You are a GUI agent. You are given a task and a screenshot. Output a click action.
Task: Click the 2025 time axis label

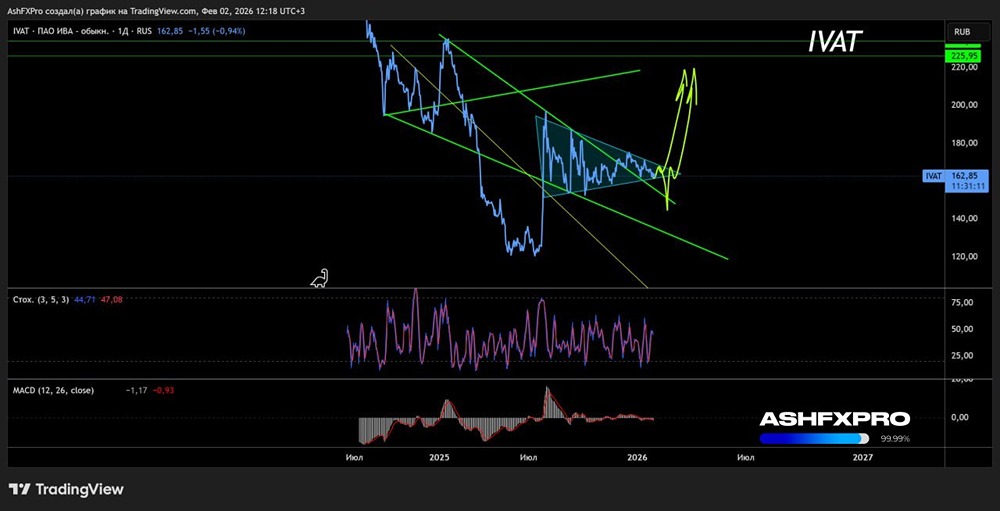tap(439, 457)
